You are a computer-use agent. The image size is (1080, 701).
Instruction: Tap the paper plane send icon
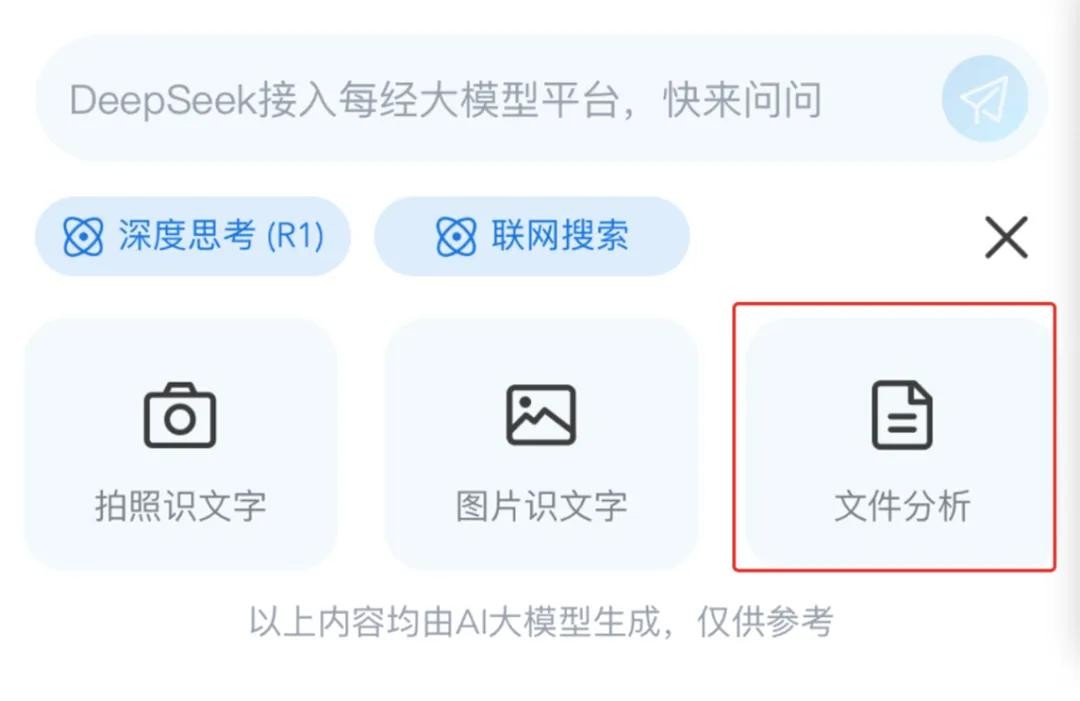984,98
